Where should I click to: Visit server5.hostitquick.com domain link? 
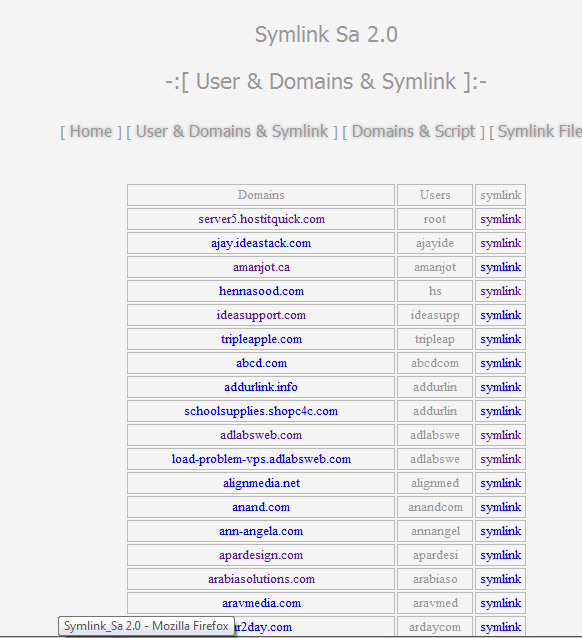pos(261,219)
